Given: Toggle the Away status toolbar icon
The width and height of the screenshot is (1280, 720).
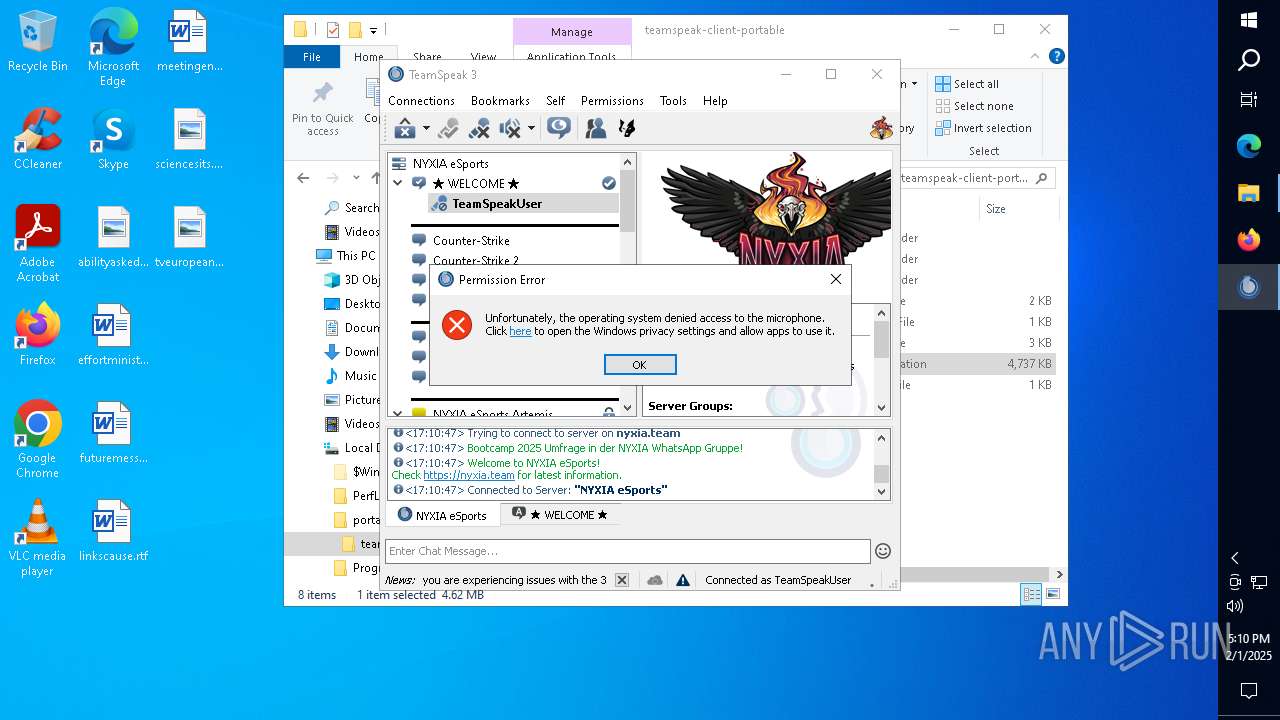Looking at the screenshot, I should tap(448, 128).
